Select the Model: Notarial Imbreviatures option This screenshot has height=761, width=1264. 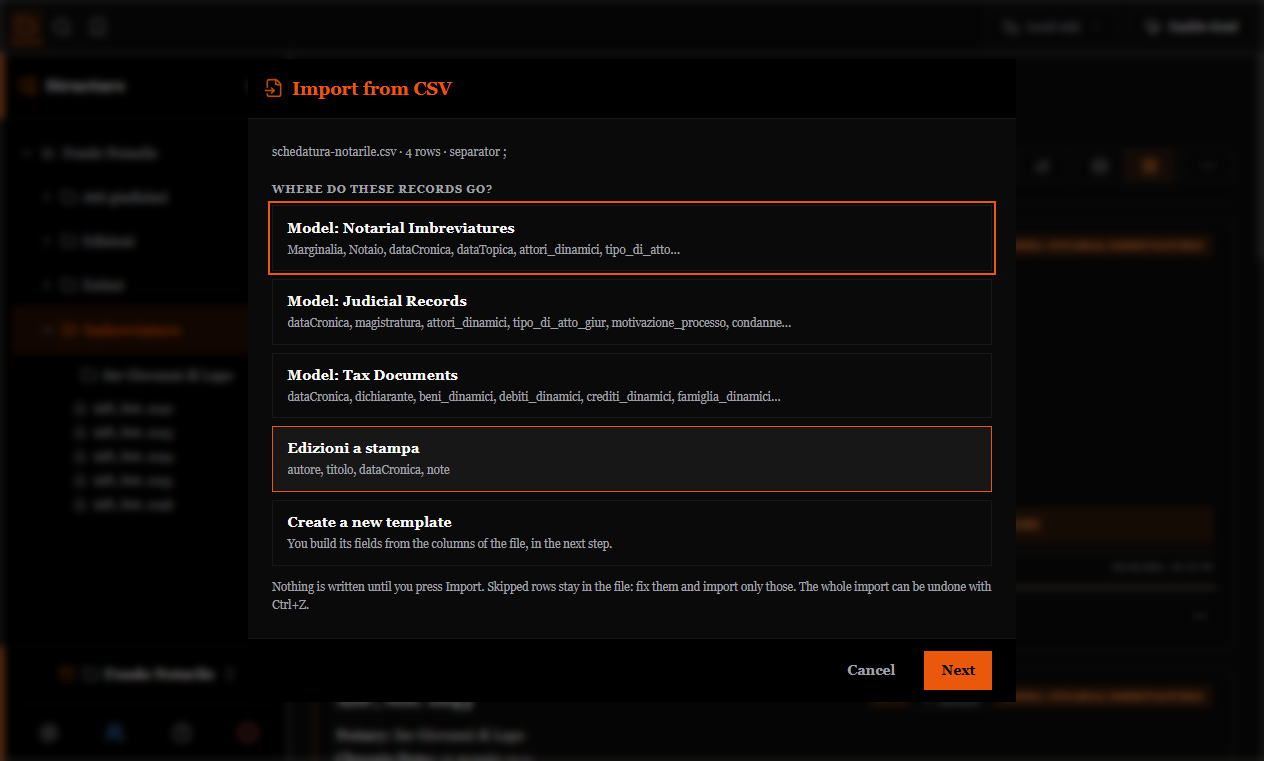(632, 238)
